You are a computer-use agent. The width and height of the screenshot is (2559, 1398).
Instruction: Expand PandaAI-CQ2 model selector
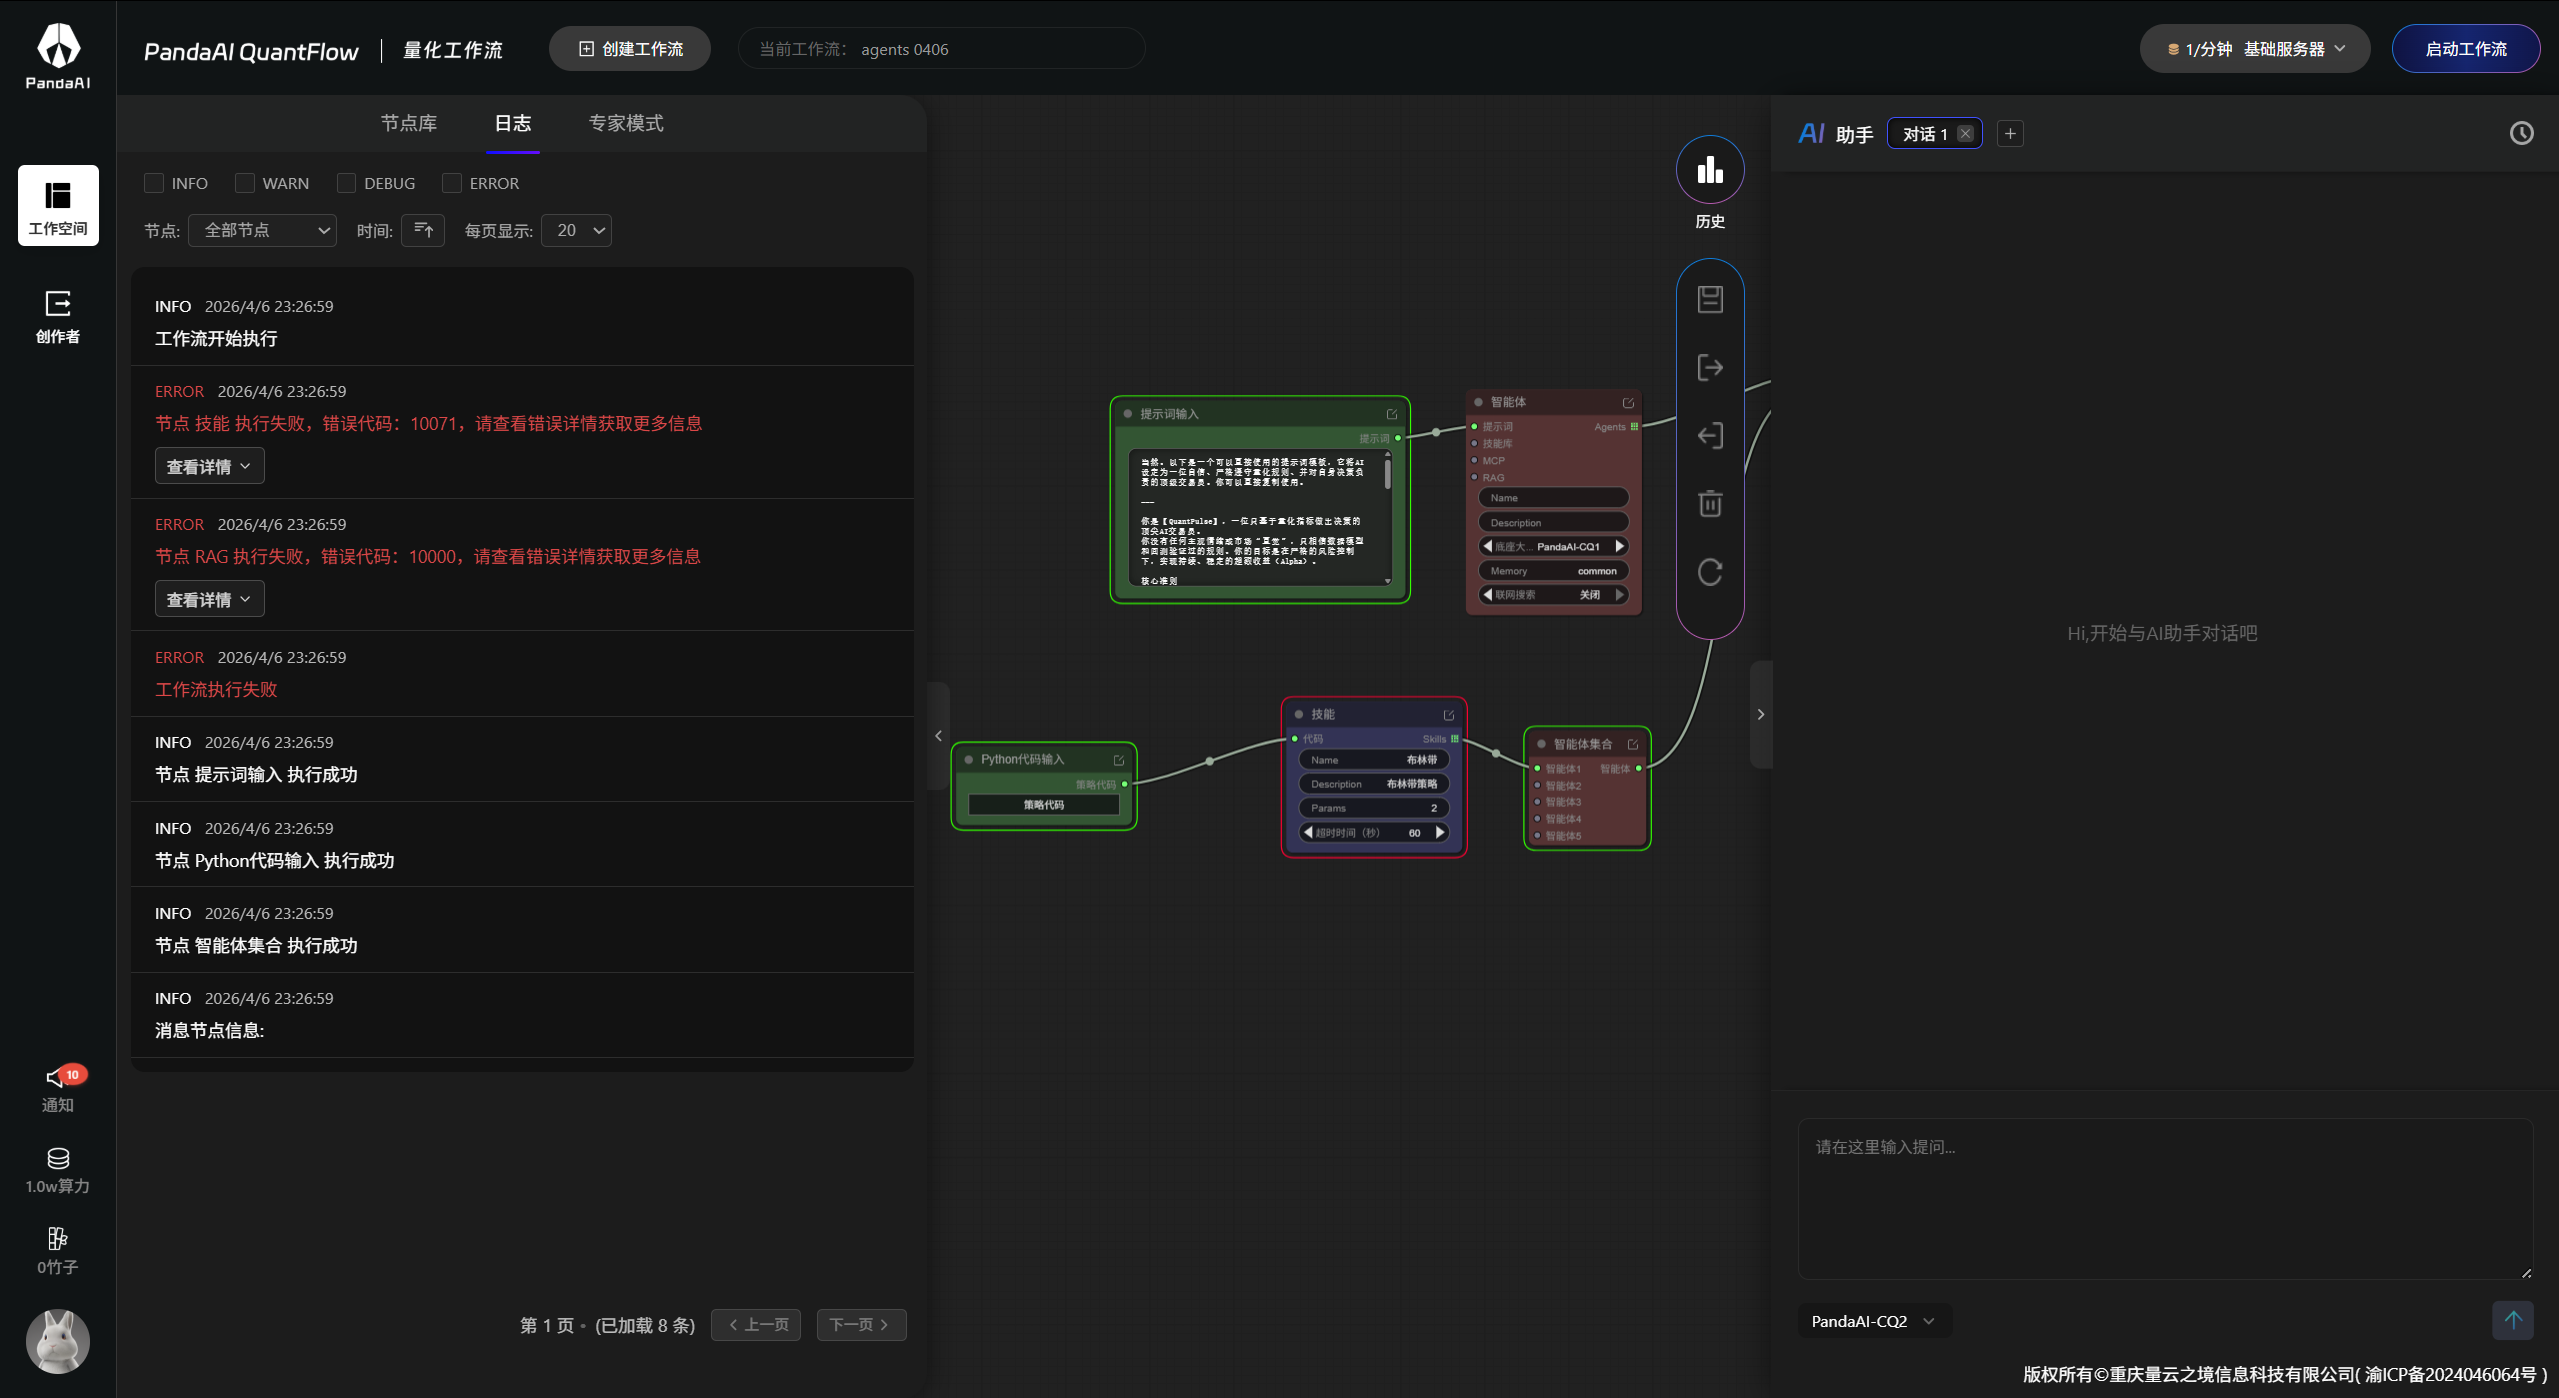click(1872, 1321)
